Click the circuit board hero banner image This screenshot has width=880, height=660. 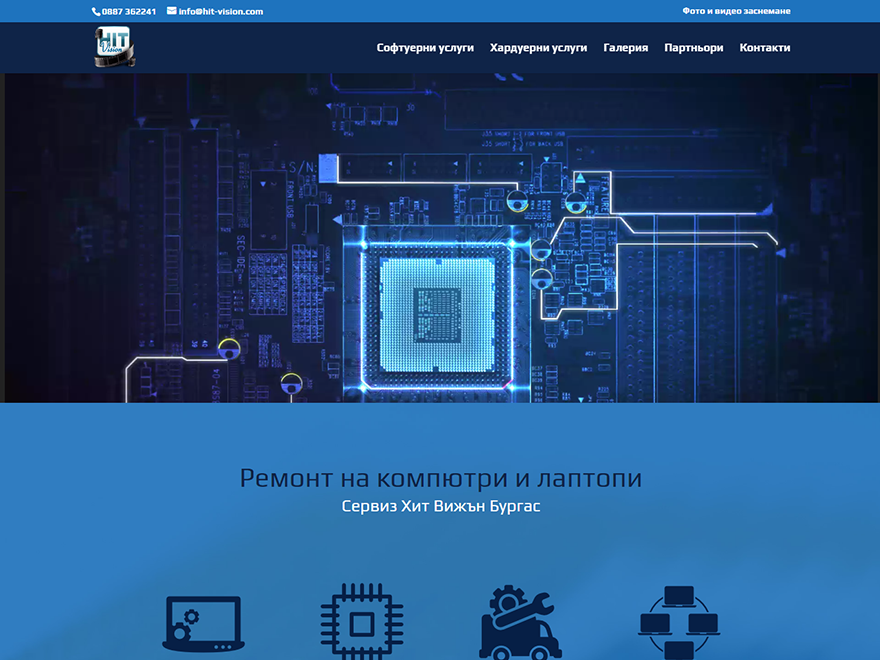[440, 238]
